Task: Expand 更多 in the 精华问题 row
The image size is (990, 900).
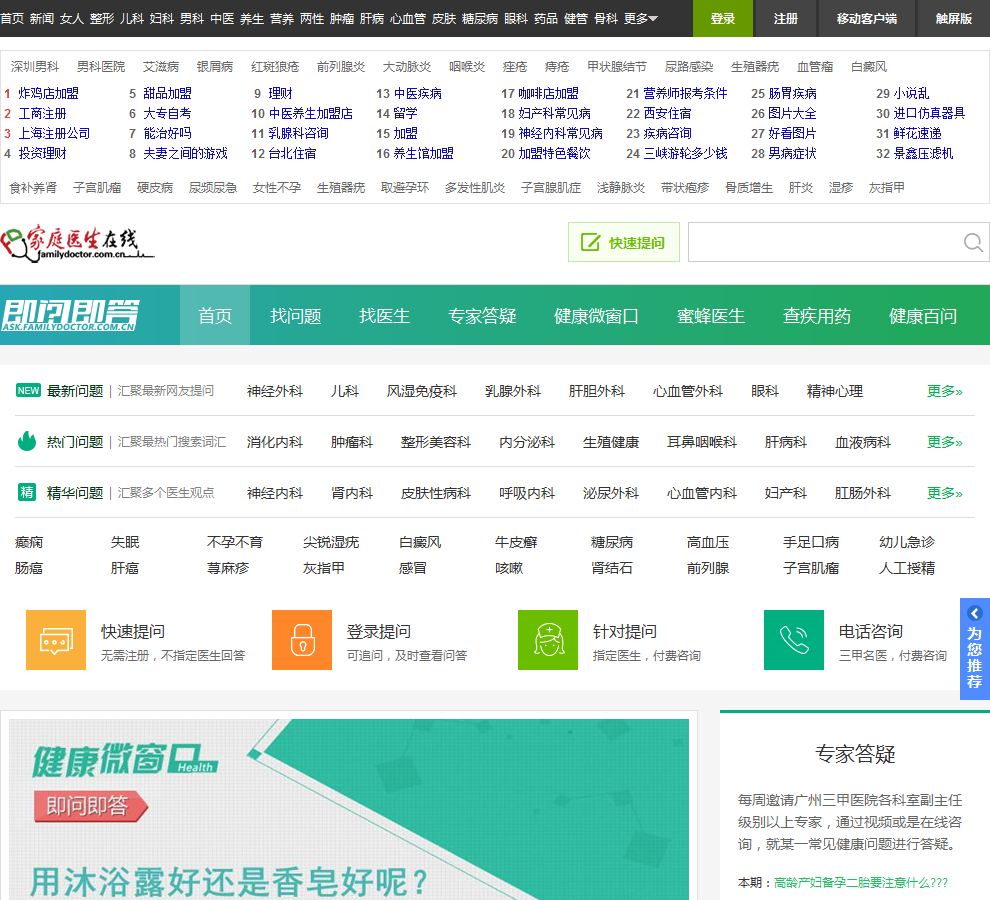Action: (x=944, y=493)
